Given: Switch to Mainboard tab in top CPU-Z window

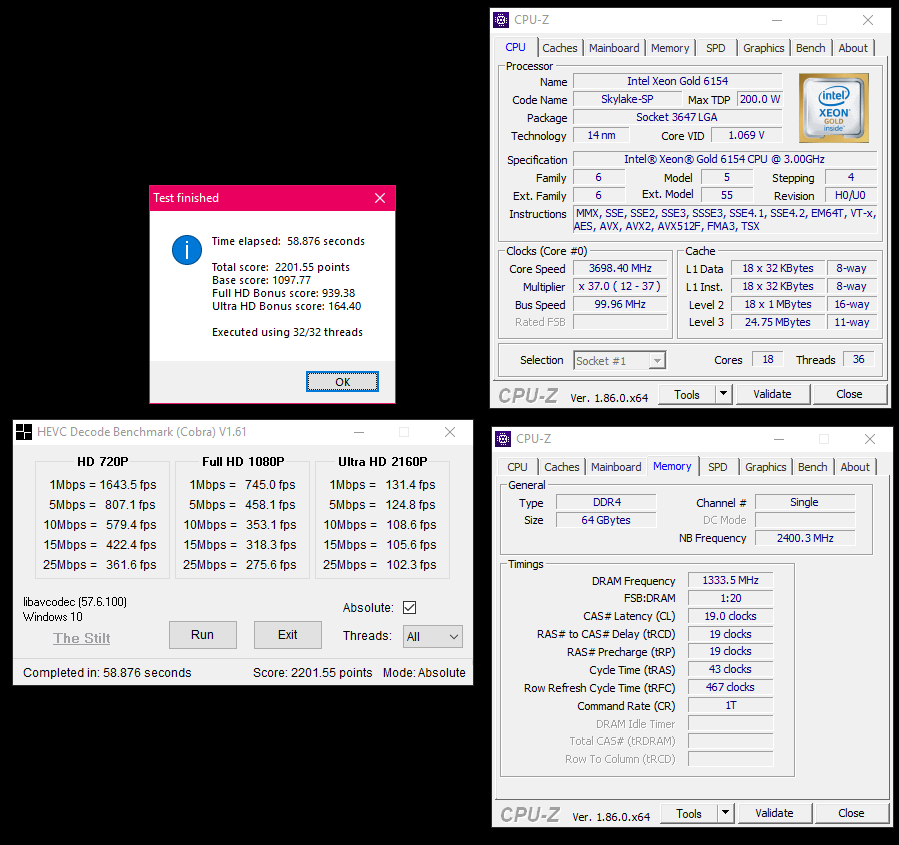Looking at the screenshot, I should [x=613, y=48].
